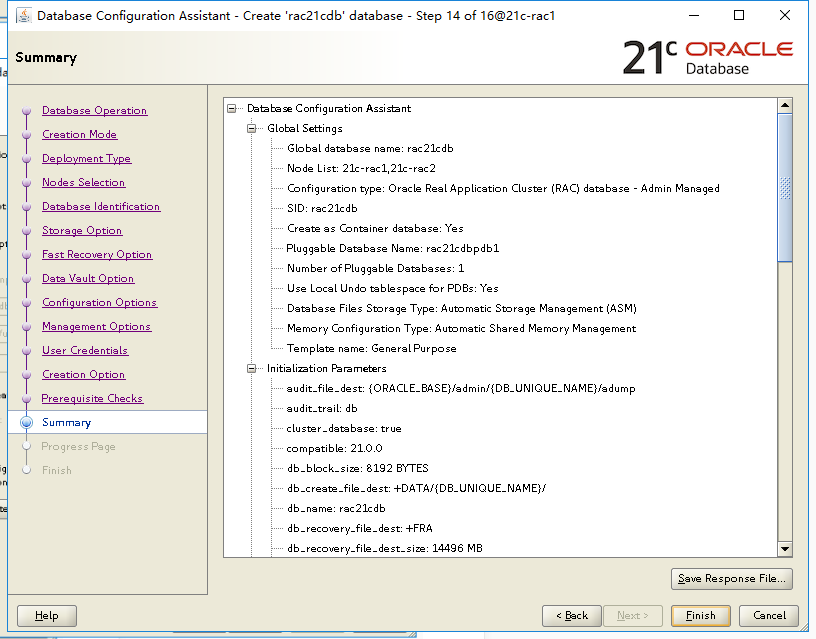
Task: Cancel the database creation wizard
Action: click(x=769, y=616)
